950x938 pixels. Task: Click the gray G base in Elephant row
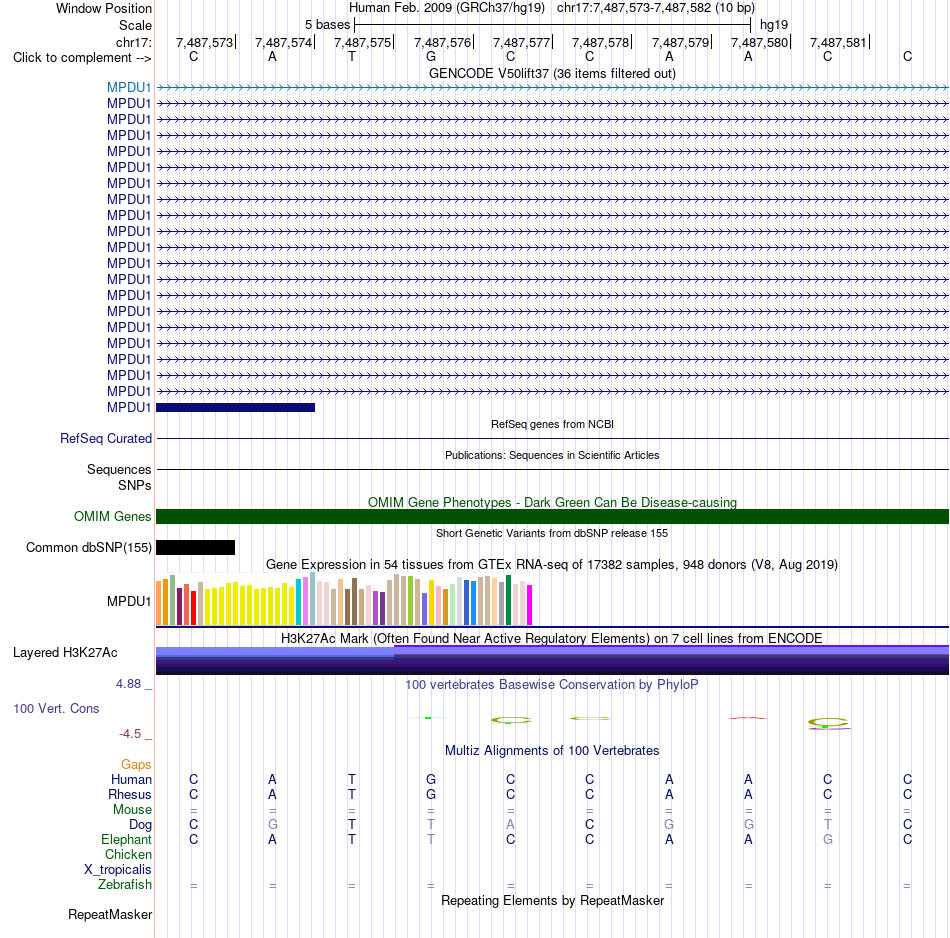[828, 839]
